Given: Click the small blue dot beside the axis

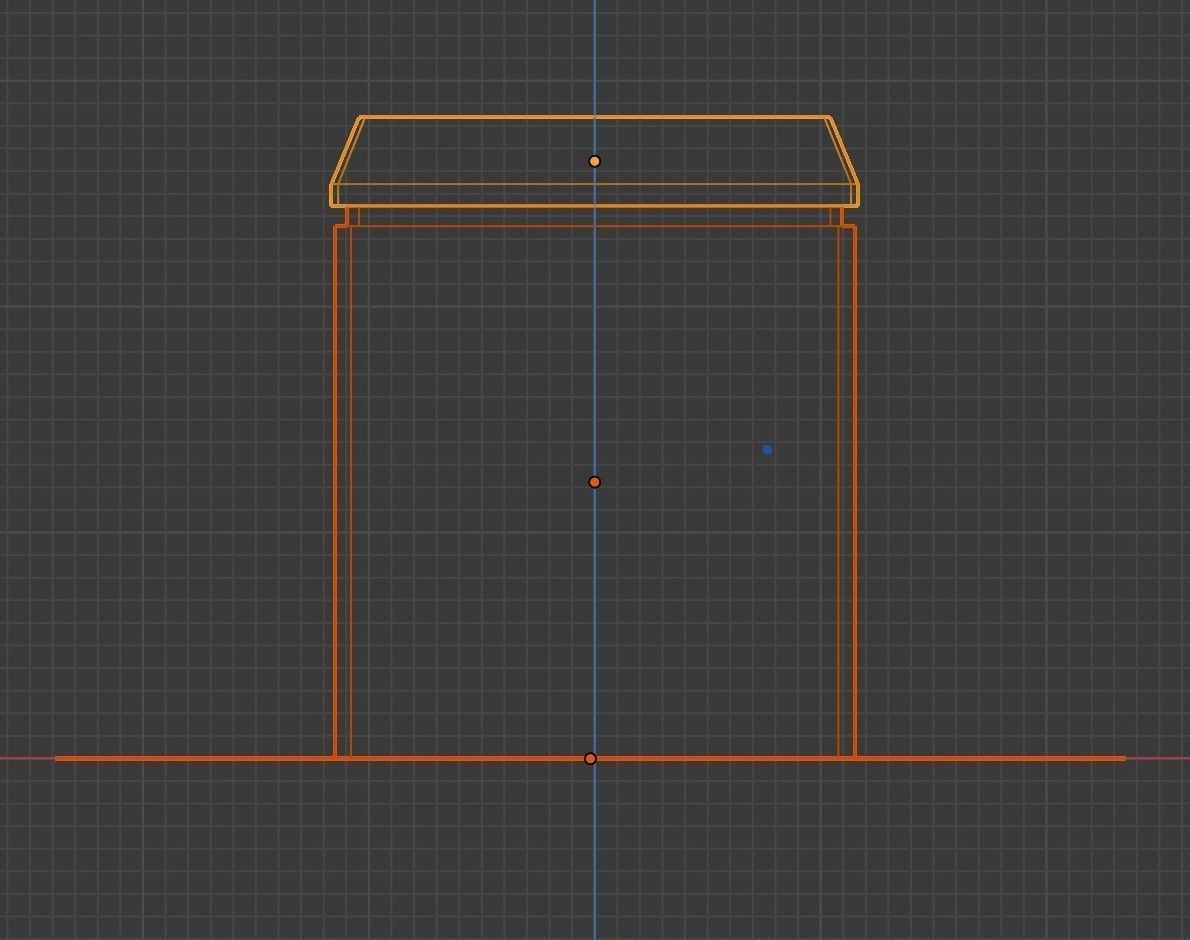Looking at the screenshot, I should (x=767, y=450).
